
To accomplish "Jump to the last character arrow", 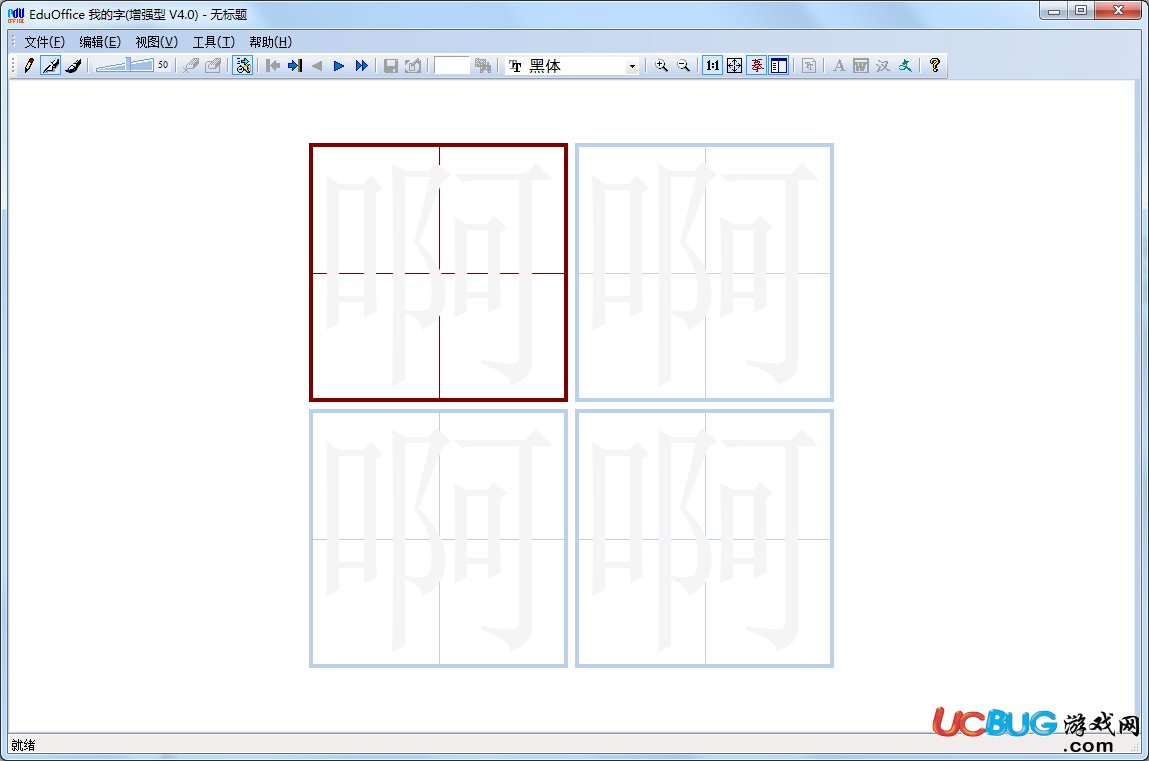I will pyautogui.click(x=295, y=66).
